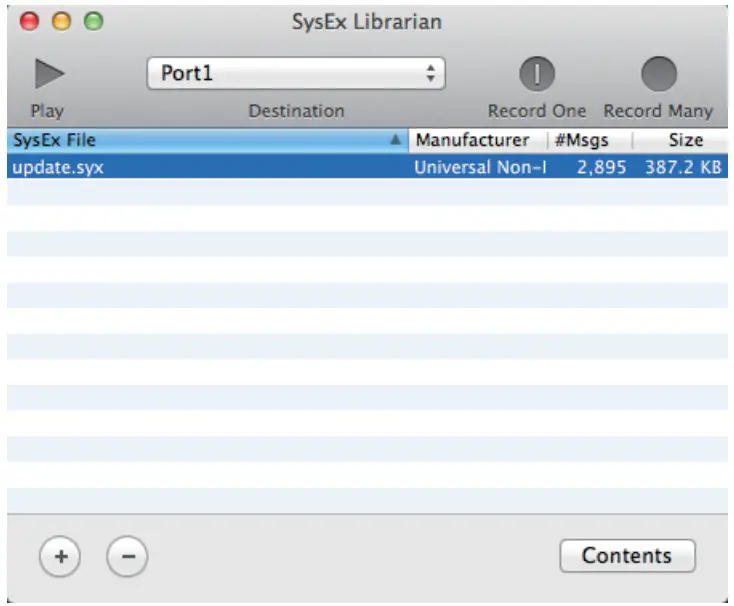
Task: Sort by the Size column header
Action: pos(681,140)
